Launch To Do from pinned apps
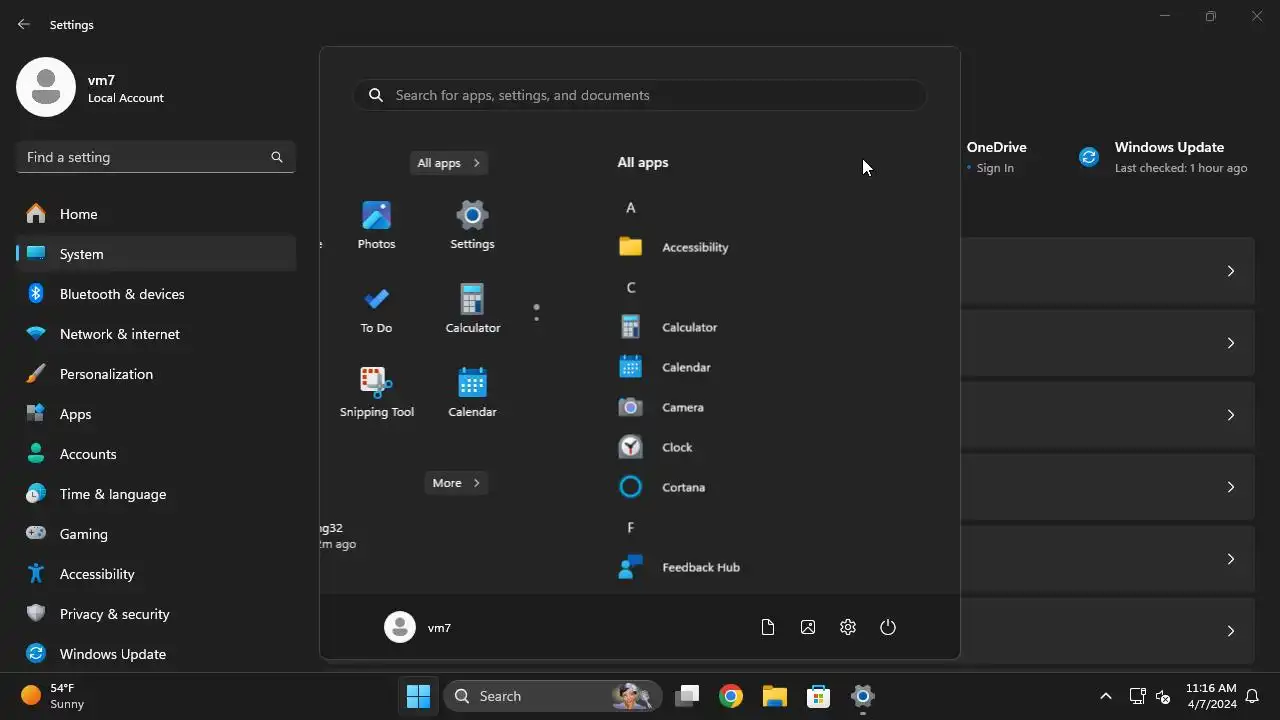This screenshot has height=720, width=1280. click(376, 309)
